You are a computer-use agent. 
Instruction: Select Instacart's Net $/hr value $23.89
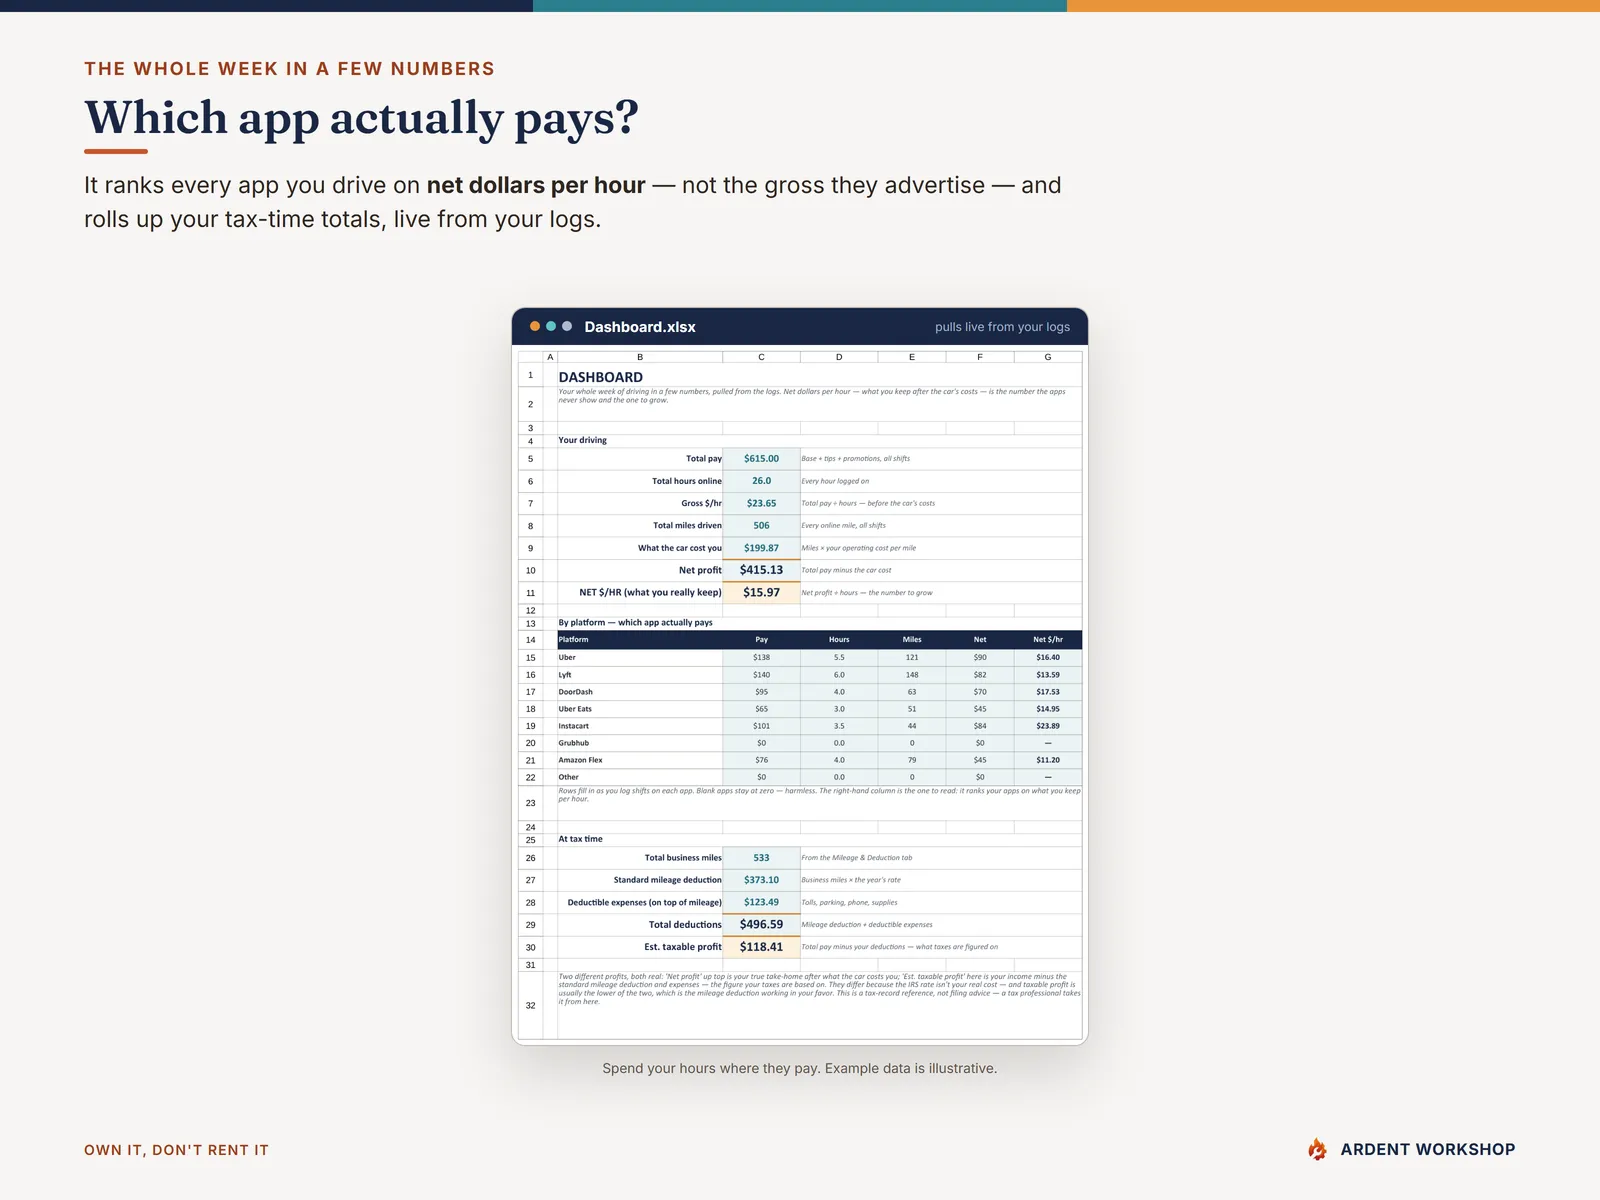point(1048,726)
